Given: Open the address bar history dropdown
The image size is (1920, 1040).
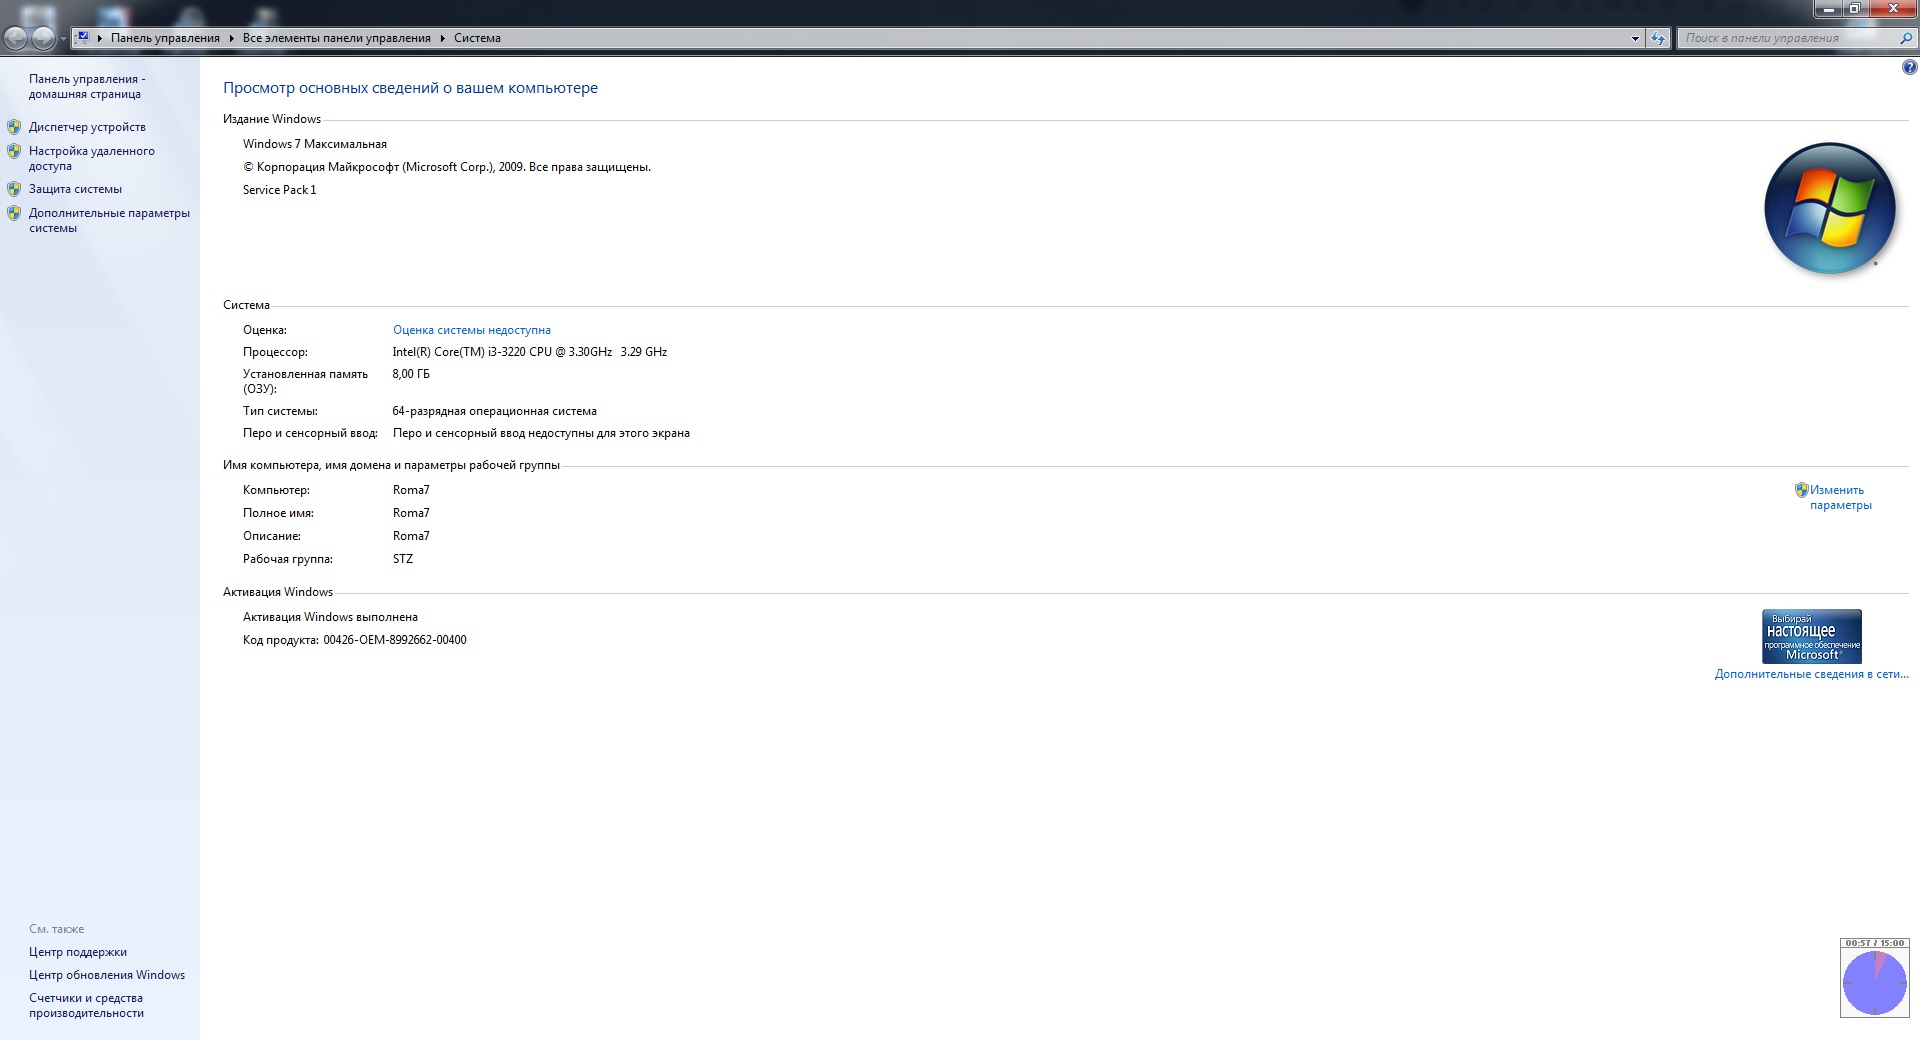Looking at the screenshot, I should click(1635, 38).
